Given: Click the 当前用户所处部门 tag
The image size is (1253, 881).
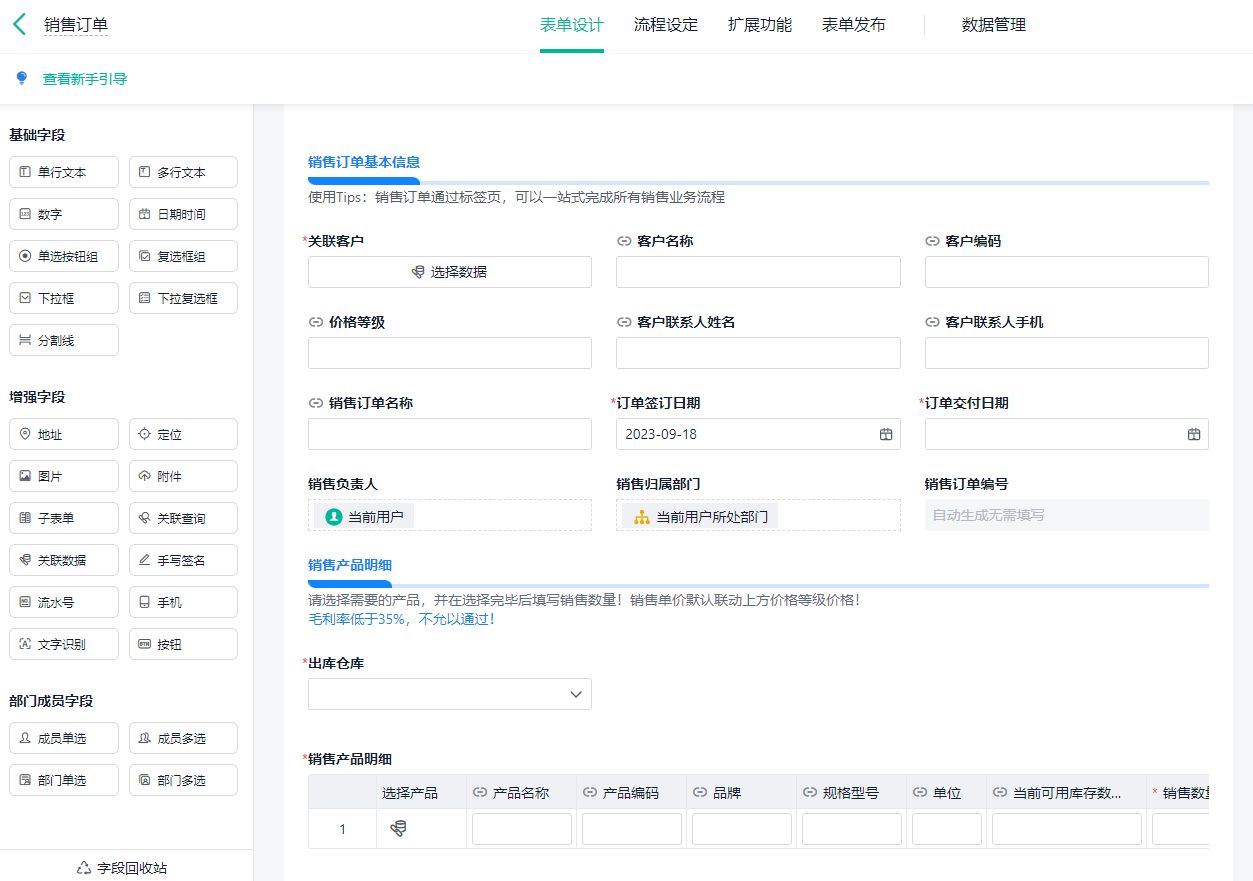Looking at the screenshot, I should (x=701, y=516).
